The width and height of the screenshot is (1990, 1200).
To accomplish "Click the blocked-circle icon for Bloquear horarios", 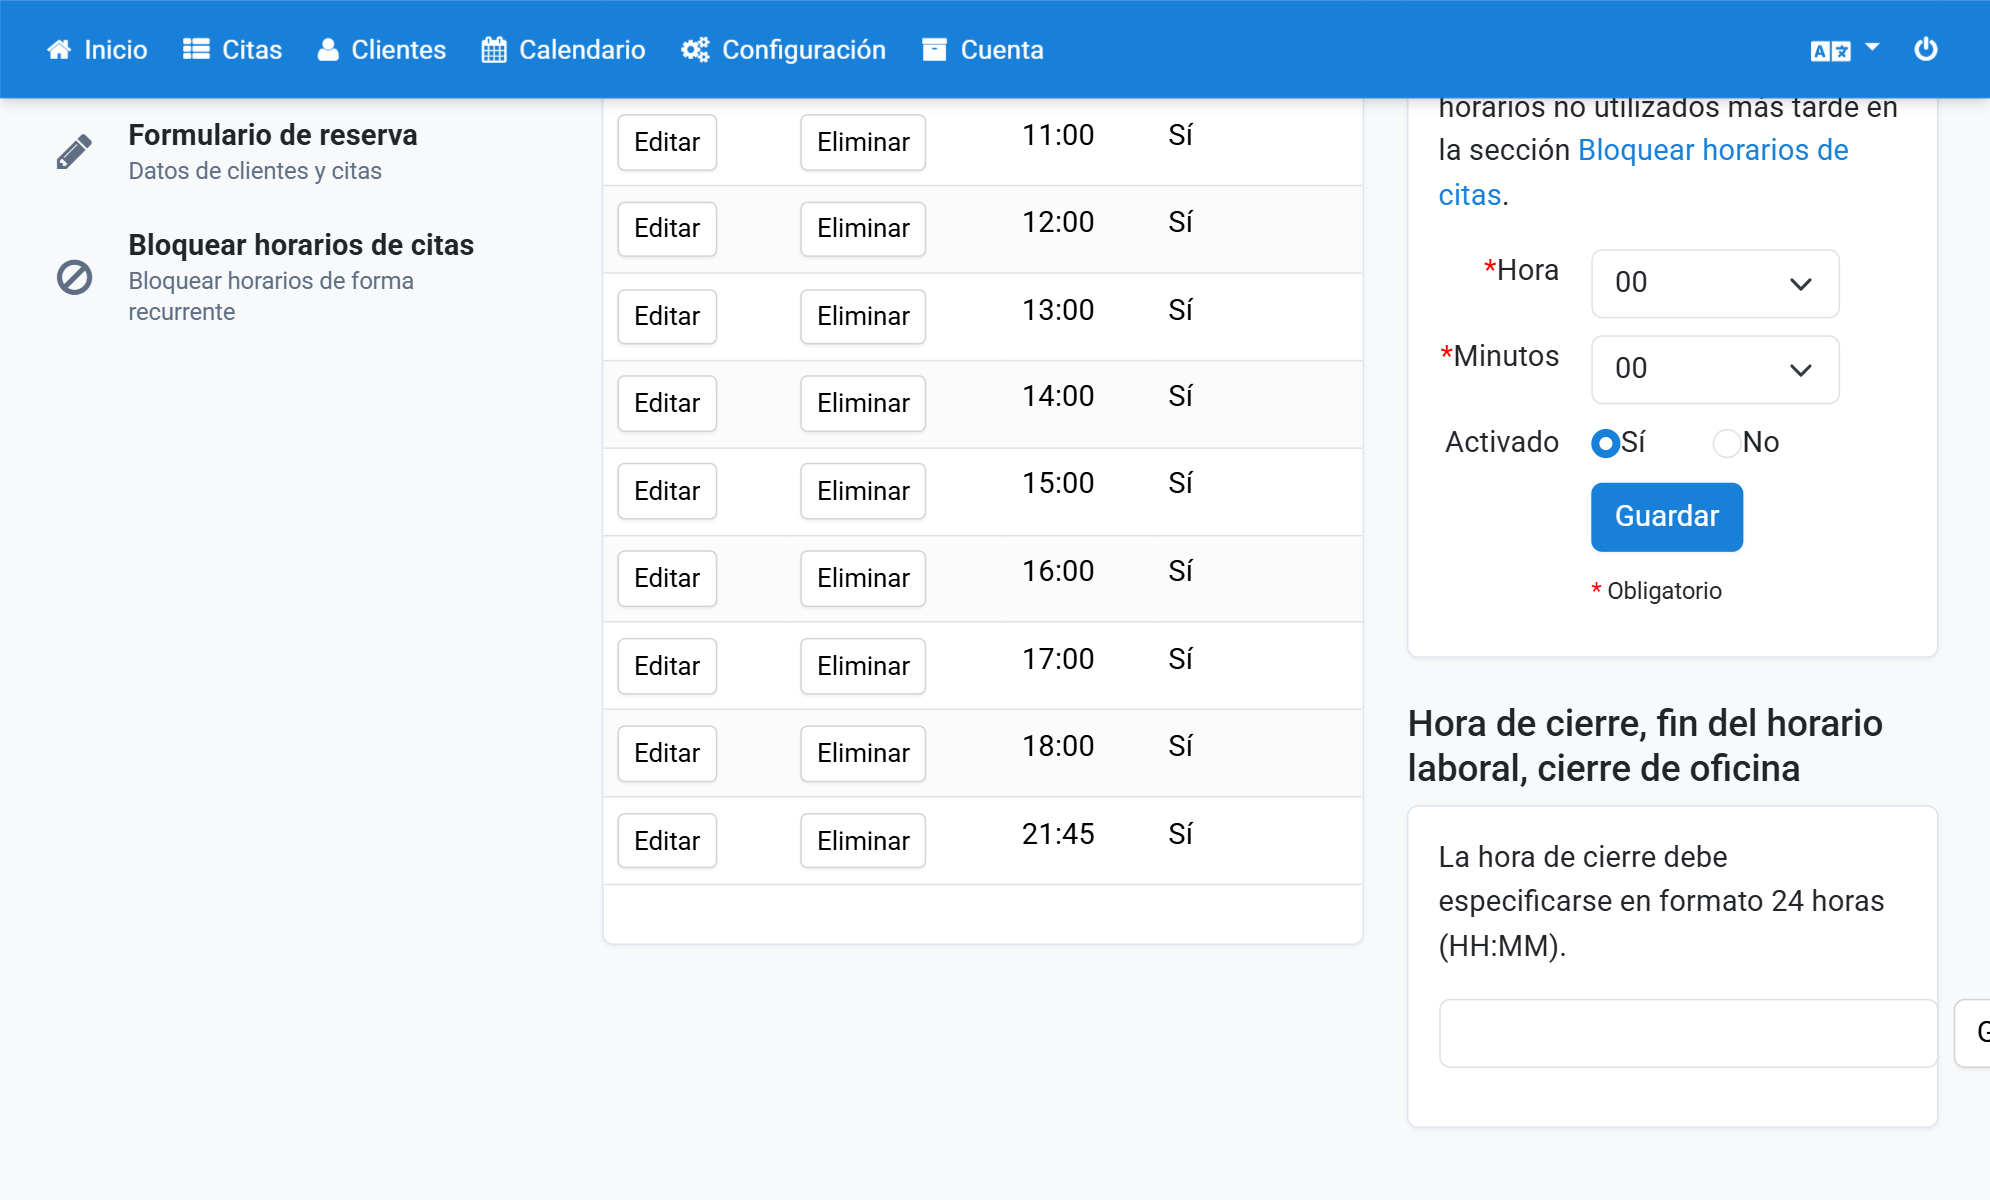I will coord(74,277).
